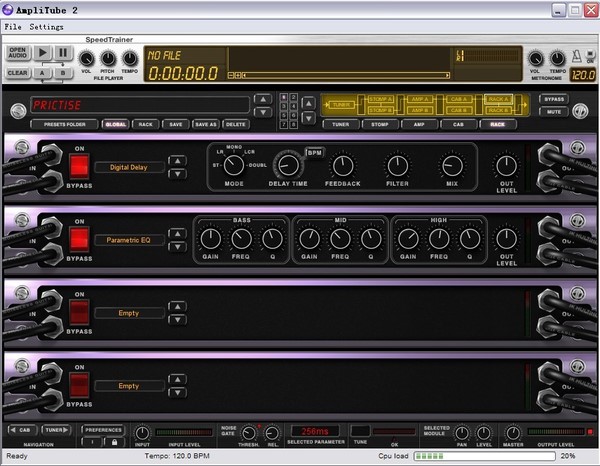Image resolution: width=600 pixels, height=466 pixels.
Task: Adjust the file player VOL knob
Action: (86, 59)
